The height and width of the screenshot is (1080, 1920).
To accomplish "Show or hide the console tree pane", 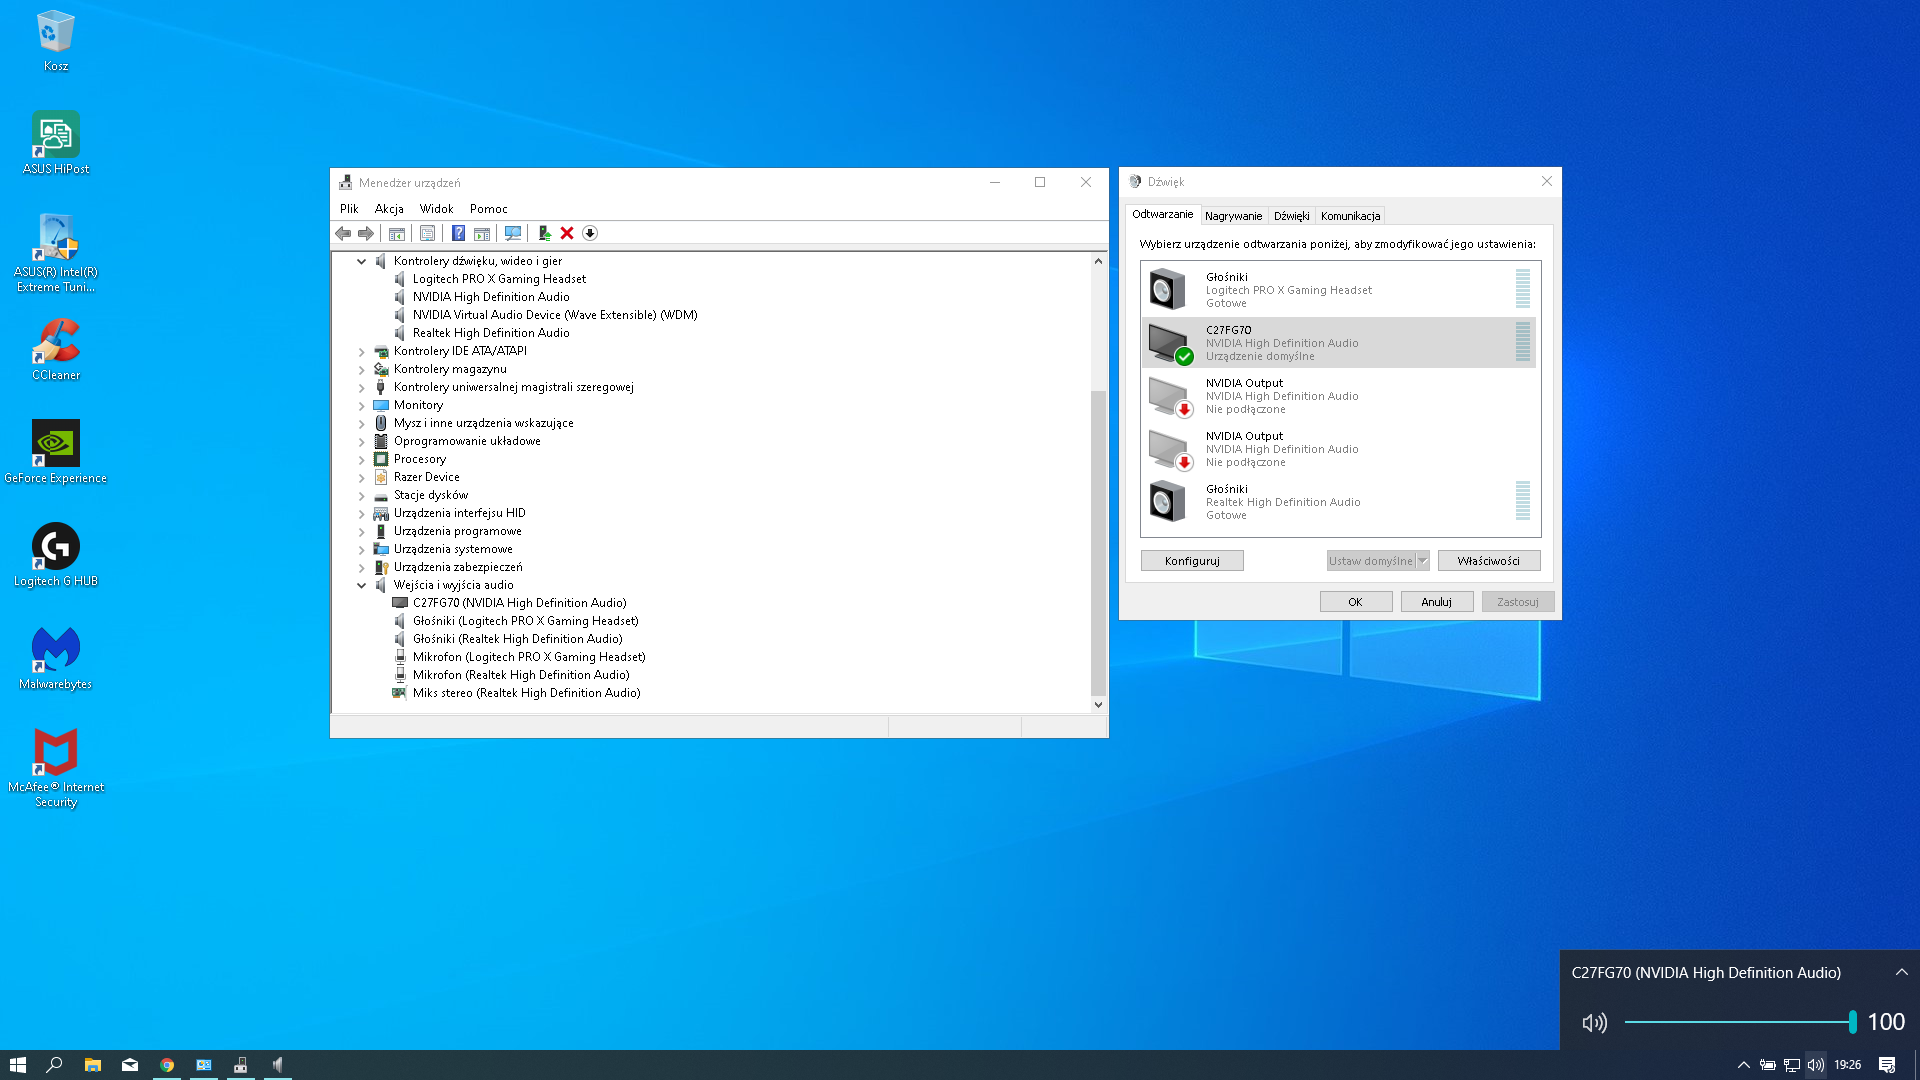I will tap(397, 233).
